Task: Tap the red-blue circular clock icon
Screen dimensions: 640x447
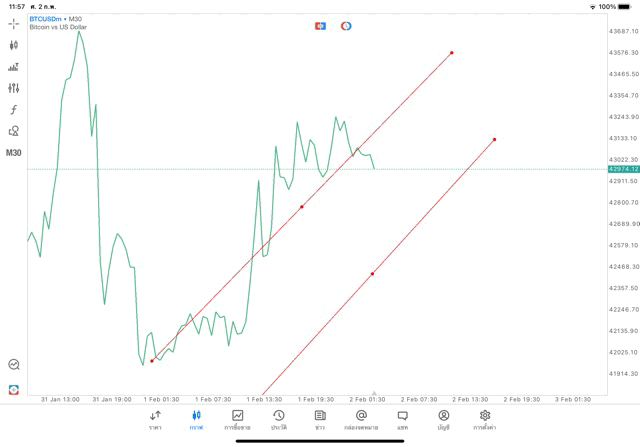Action: click(346, 25)
